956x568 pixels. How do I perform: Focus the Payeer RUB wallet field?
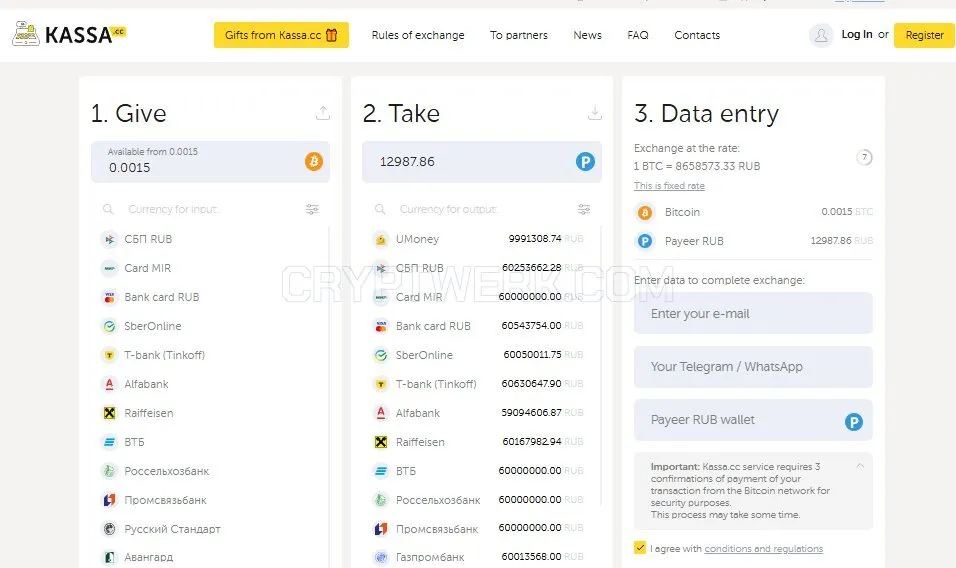click(753, 420)
